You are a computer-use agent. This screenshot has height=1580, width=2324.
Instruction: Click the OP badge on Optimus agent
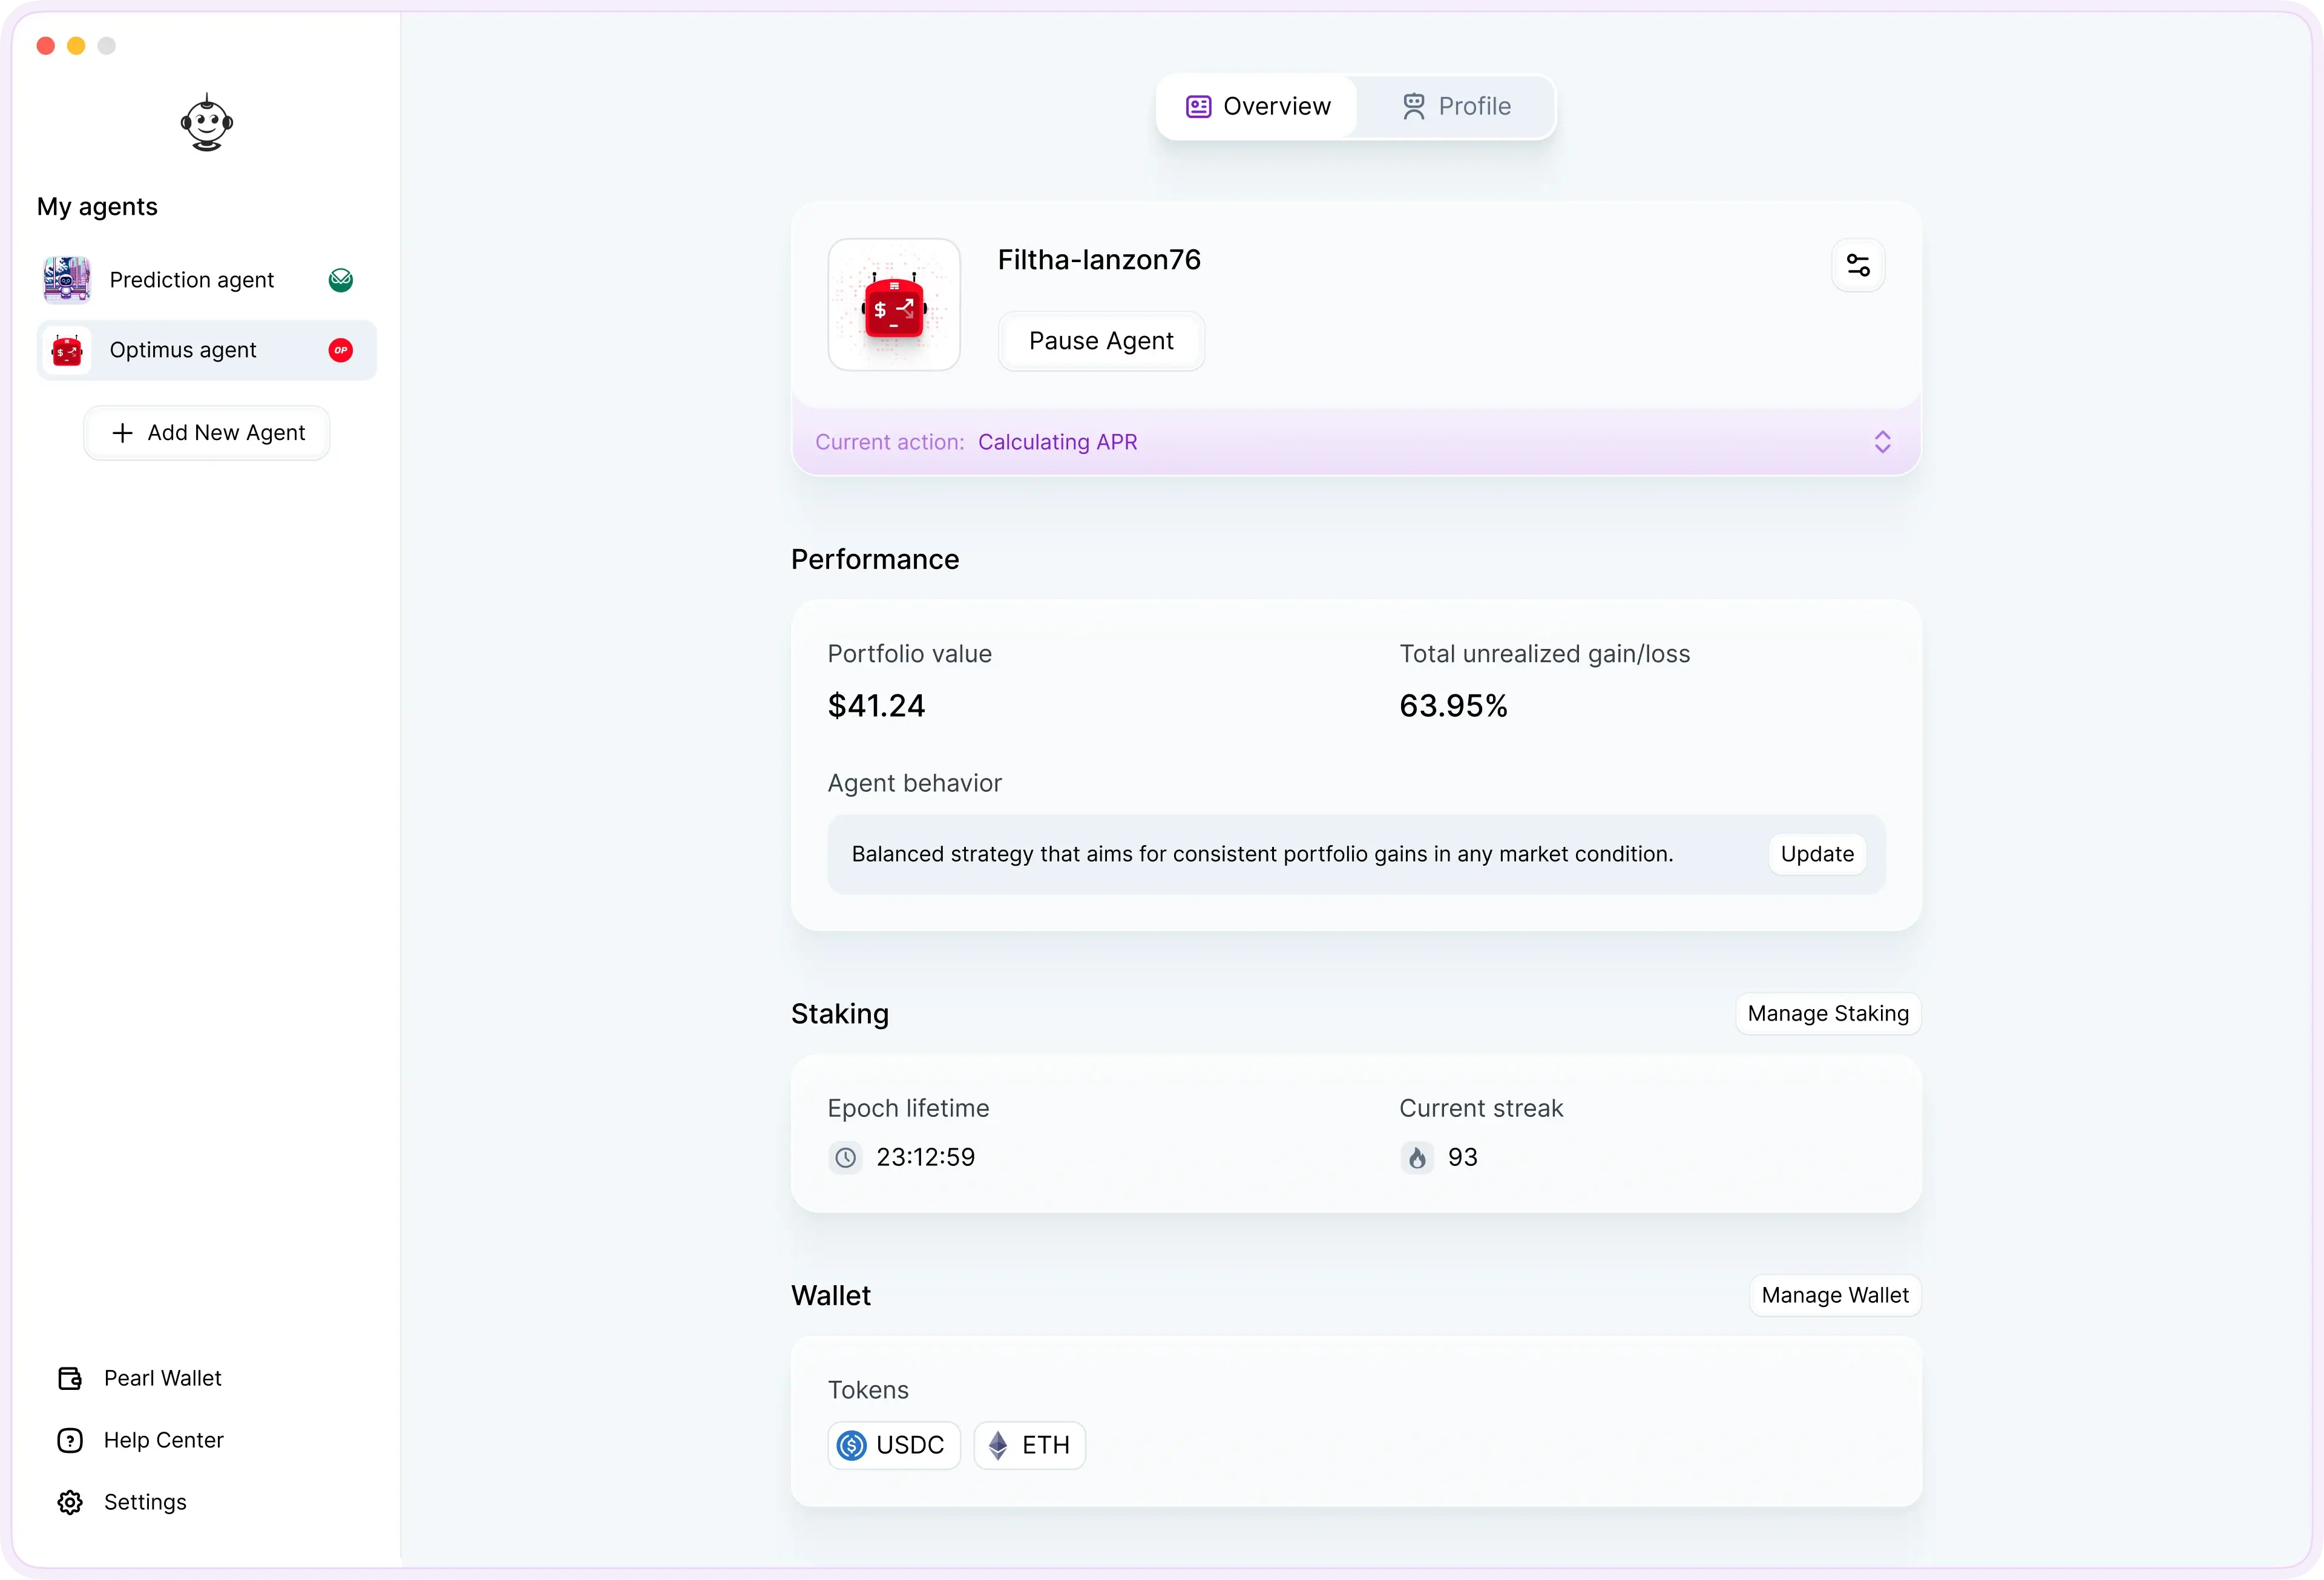tap(341, 349)
